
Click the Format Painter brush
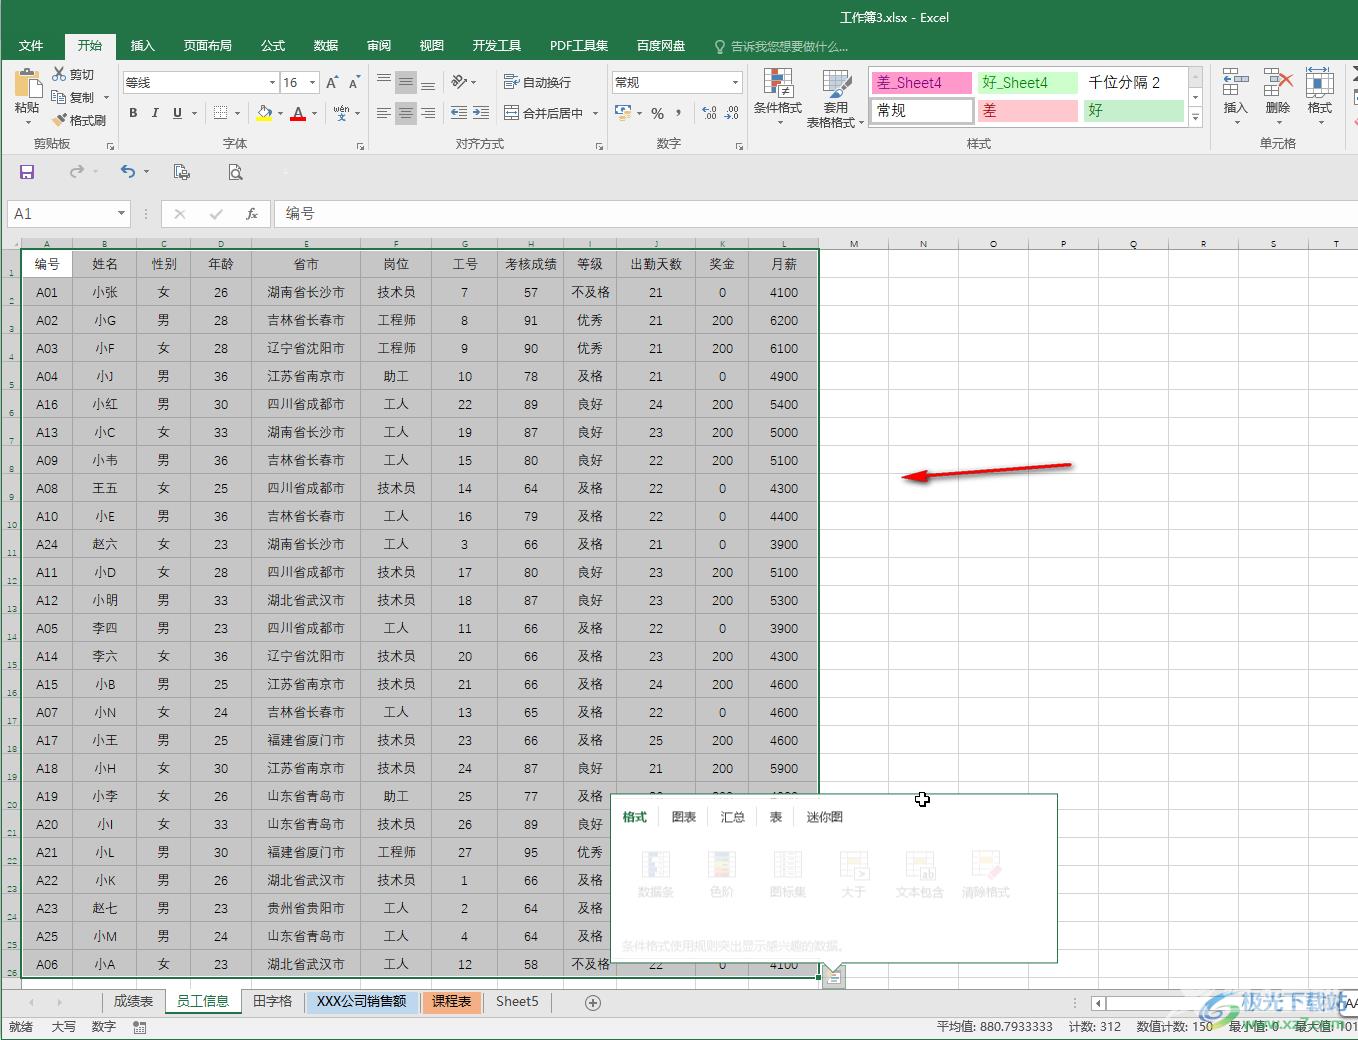pos(60,120)
